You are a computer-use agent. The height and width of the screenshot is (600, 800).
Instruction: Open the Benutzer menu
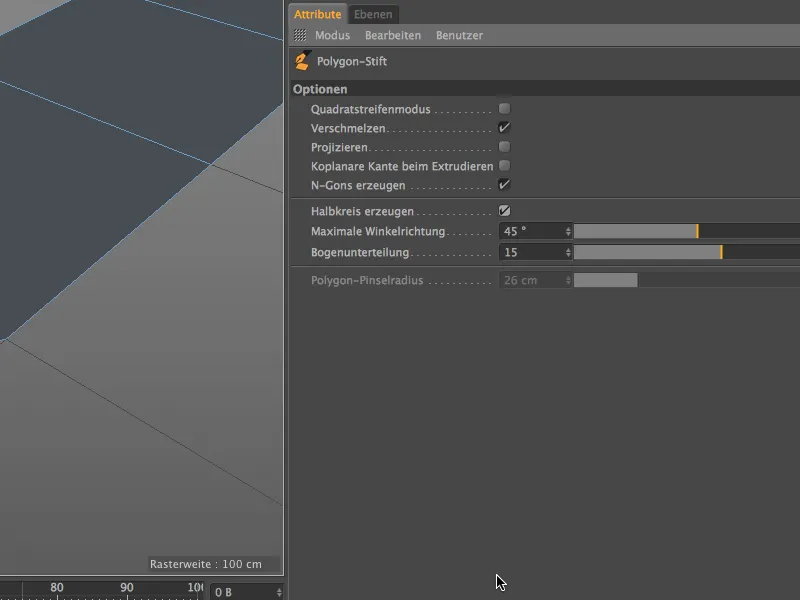[458, 35]
